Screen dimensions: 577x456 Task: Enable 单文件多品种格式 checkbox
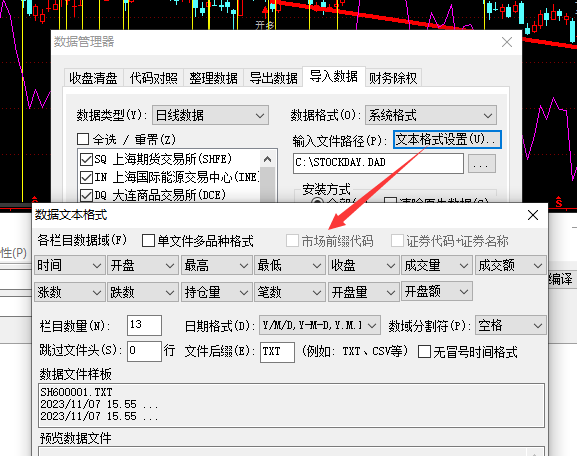[x=148, y=241]
